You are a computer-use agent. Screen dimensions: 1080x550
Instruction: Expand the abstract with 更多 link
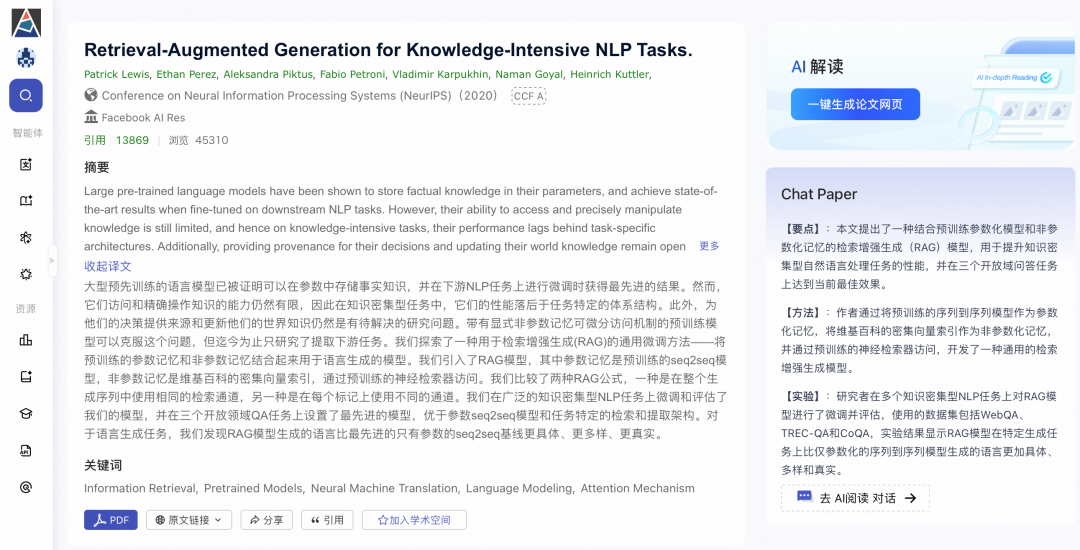pyautogui.click(x=709, y=246)
